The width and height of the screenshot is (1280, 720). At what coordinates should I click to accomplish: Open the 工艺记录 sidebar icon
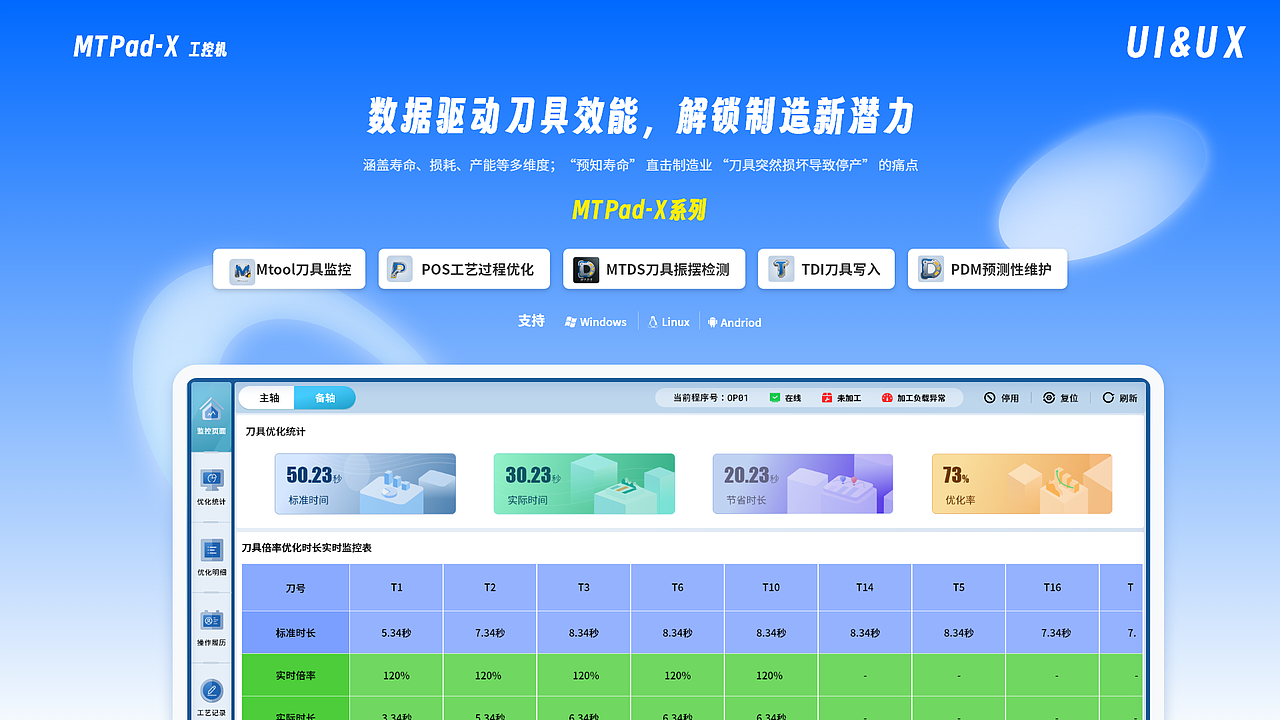tap(211, 690)
